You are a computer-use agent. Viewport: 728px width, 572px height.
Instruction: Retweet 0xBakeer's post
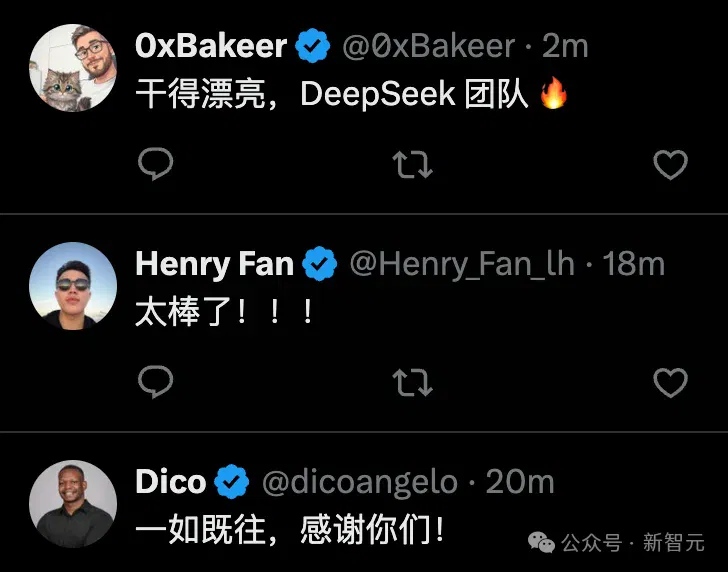coord(412,164)
